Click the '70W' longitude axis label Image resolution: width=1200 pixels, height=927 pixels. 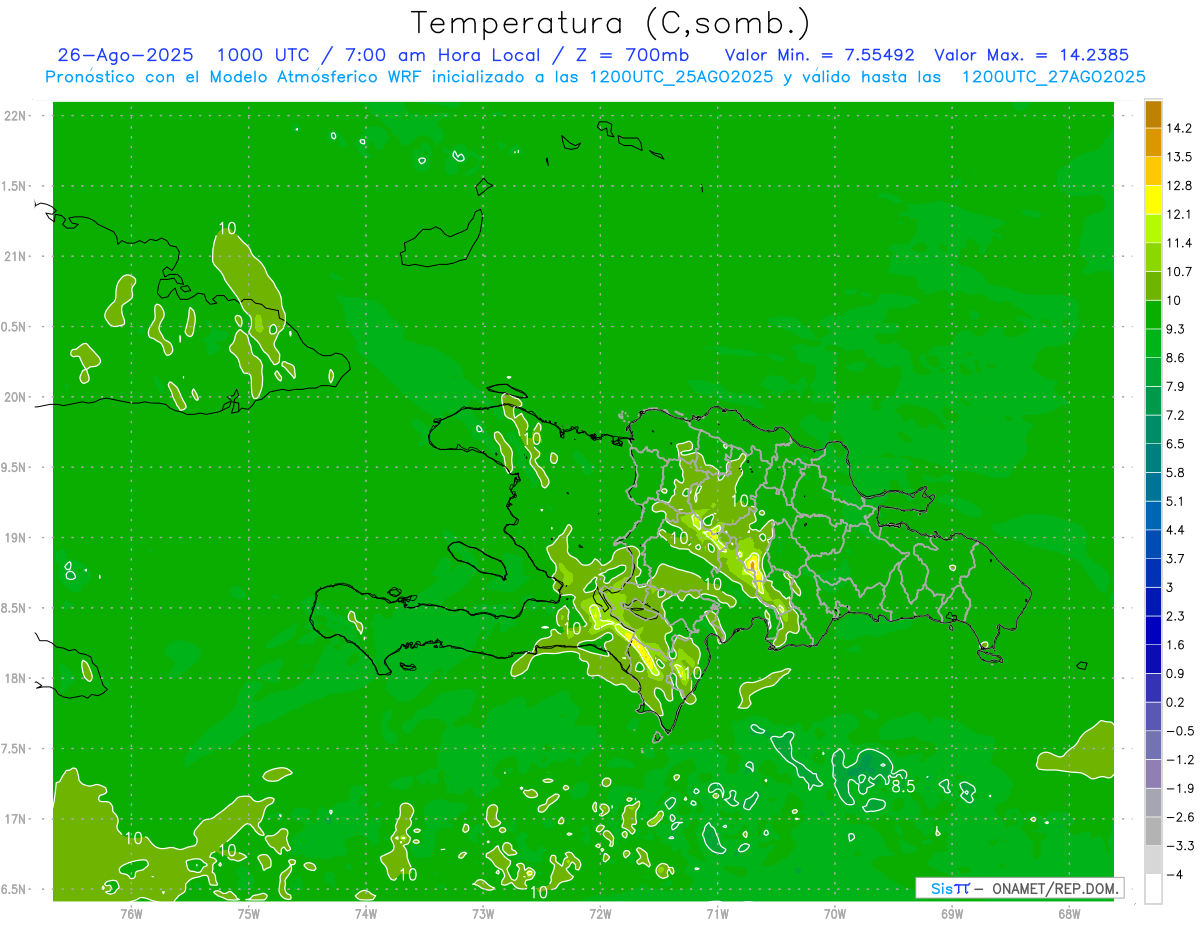pyautogui.click(x=835, y=913)
